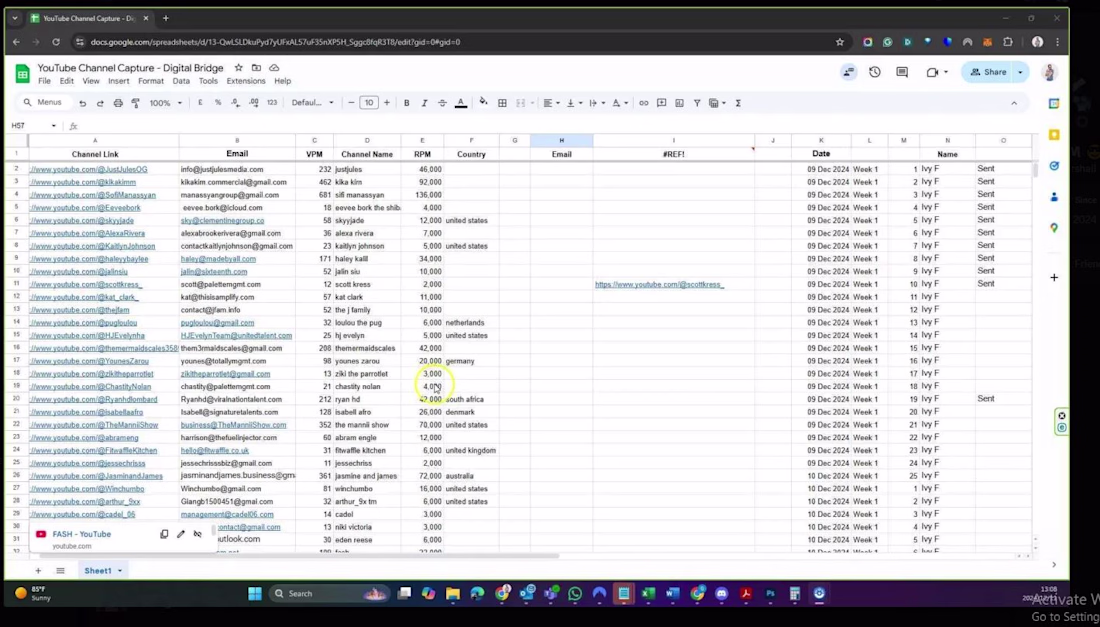Viewport: 1100px width, 627px height.
Task: Click the Redo icon in the toolbar
Action: coord(100,103)
